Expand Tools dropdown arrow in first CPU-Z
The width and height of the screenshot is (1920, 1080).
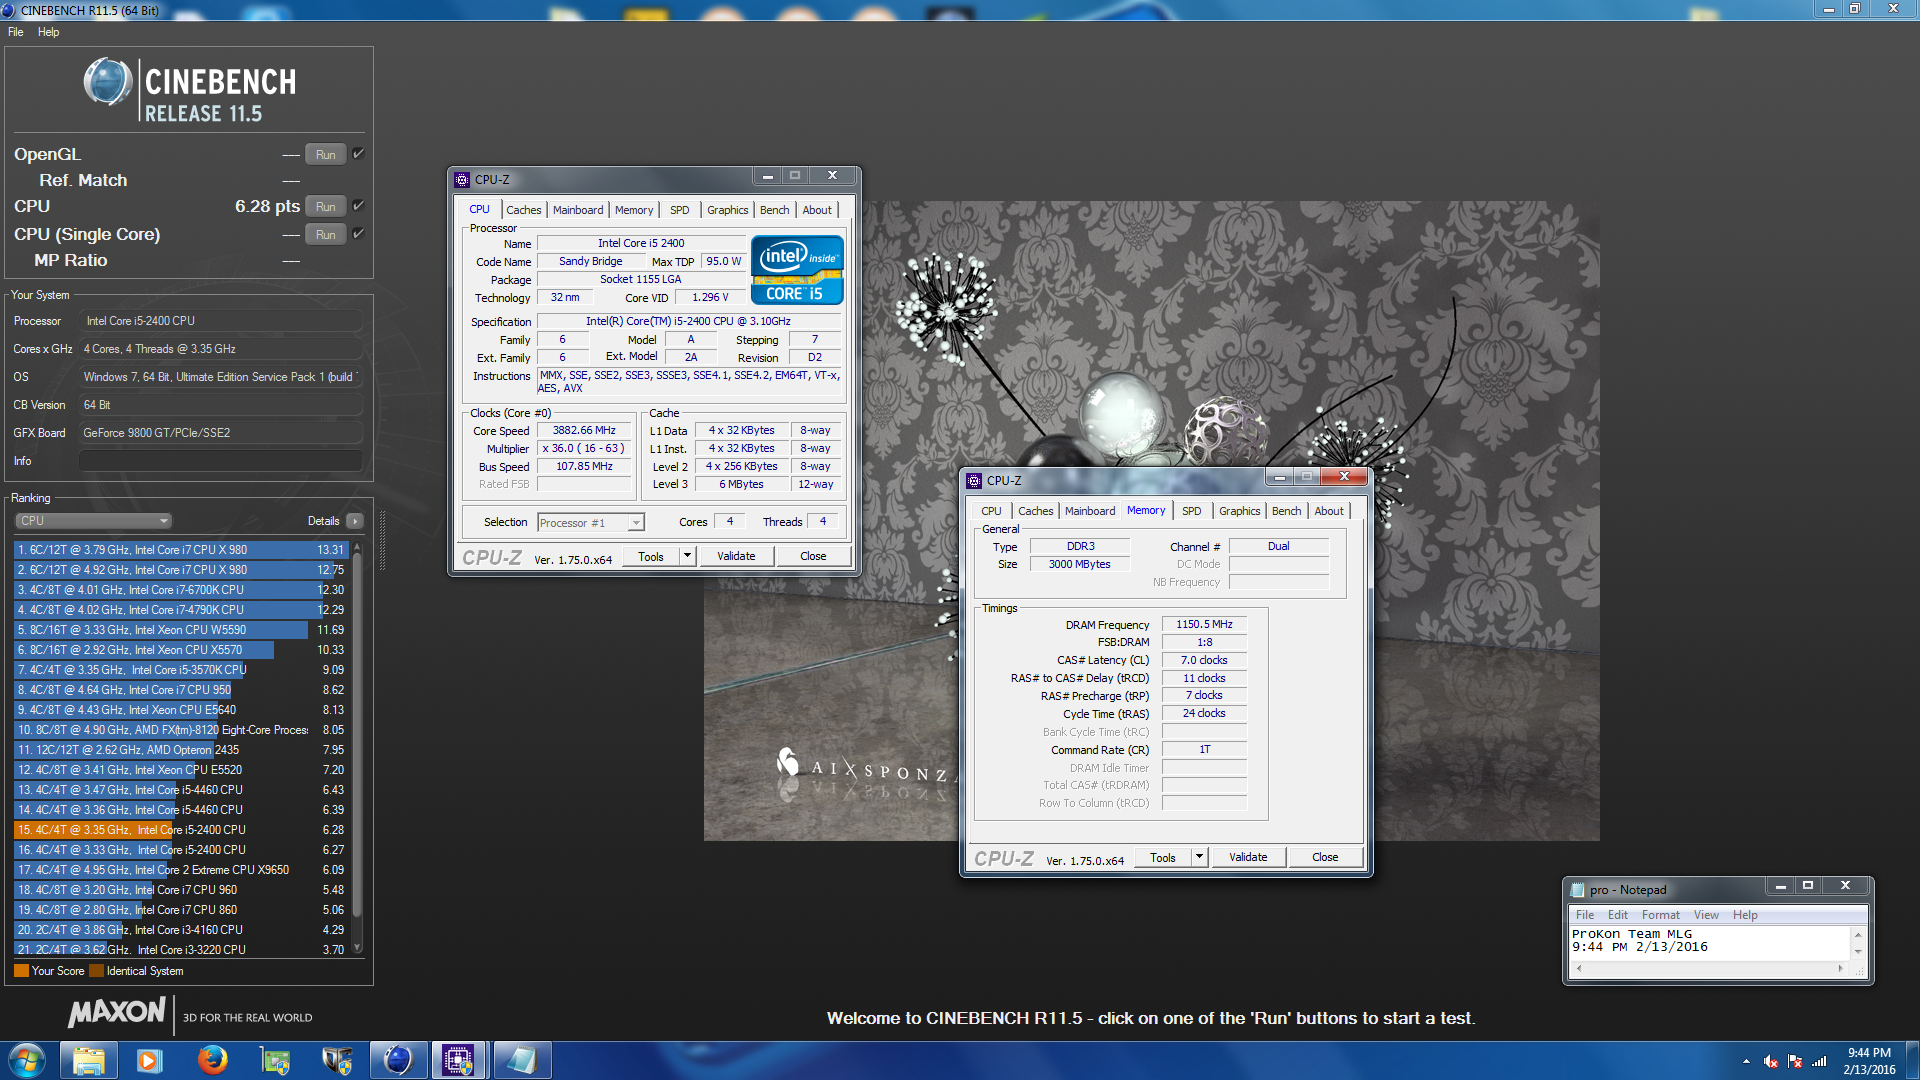point(687,556)
